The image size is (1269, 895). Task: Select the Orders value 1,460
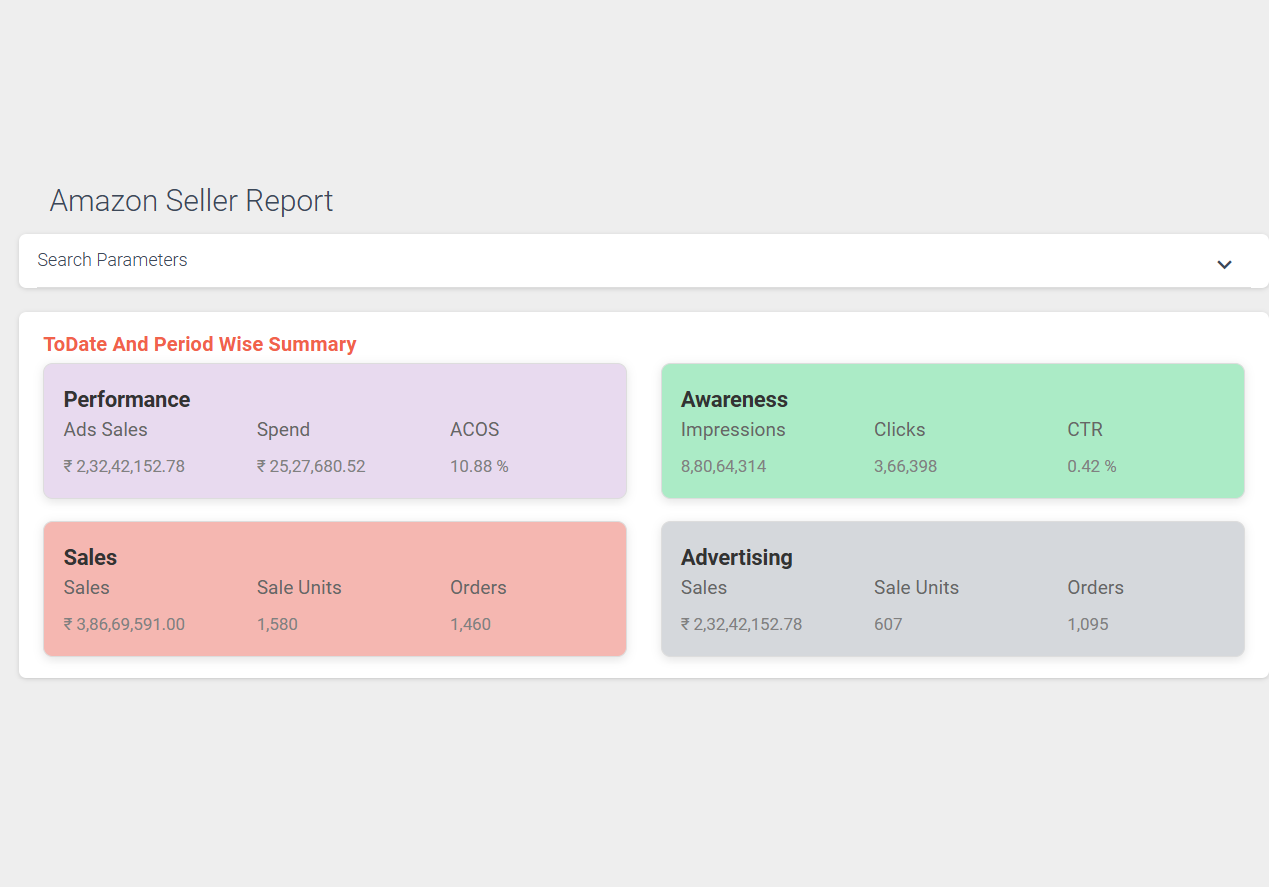pos(470,624)
